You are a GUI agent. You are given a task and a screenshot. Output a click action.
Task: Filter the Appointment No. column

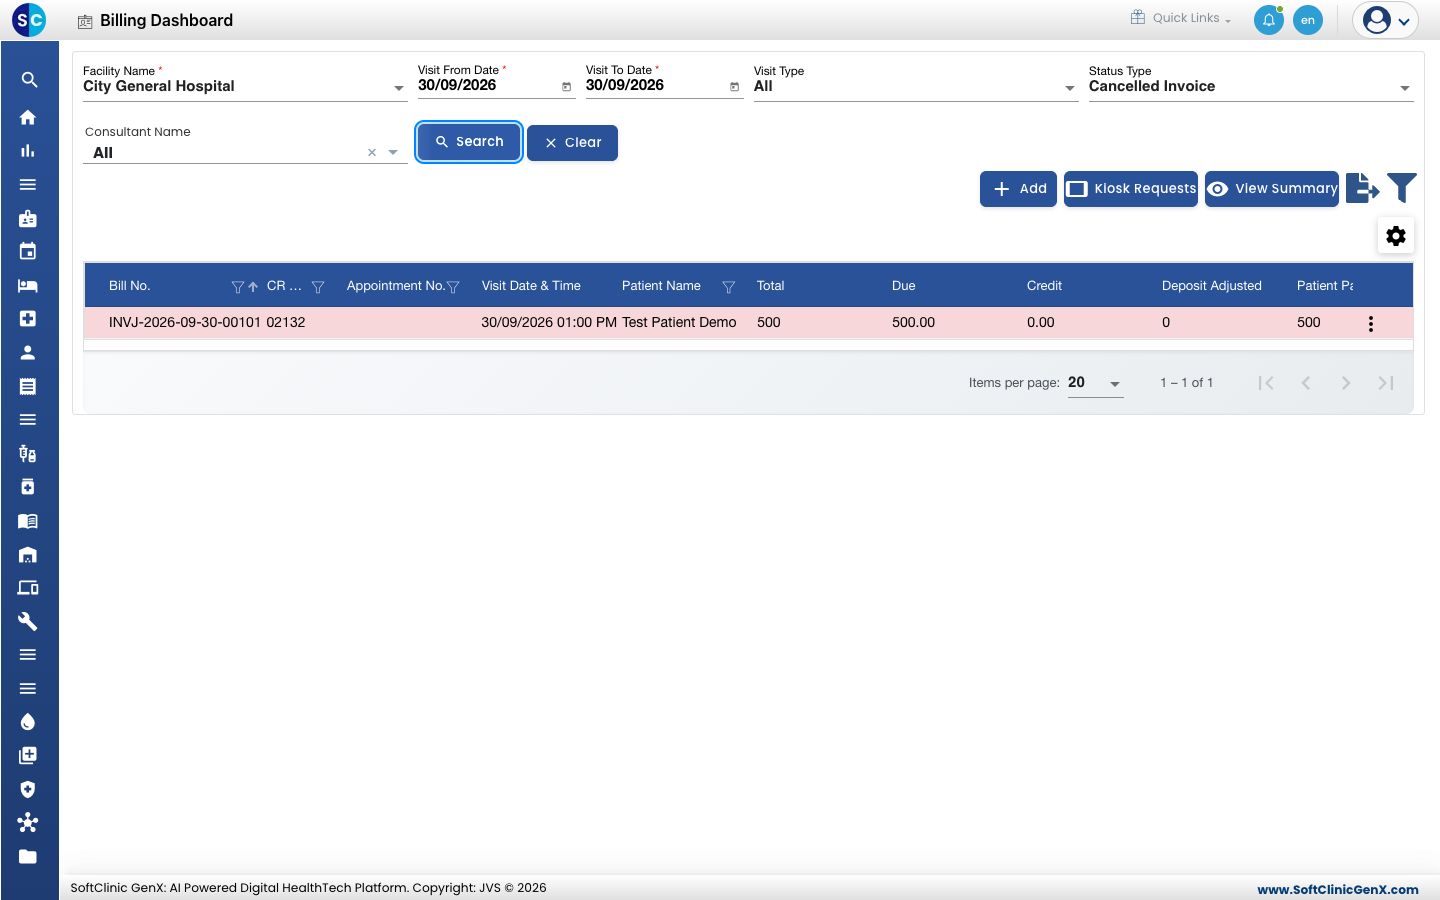coord(453,287)
